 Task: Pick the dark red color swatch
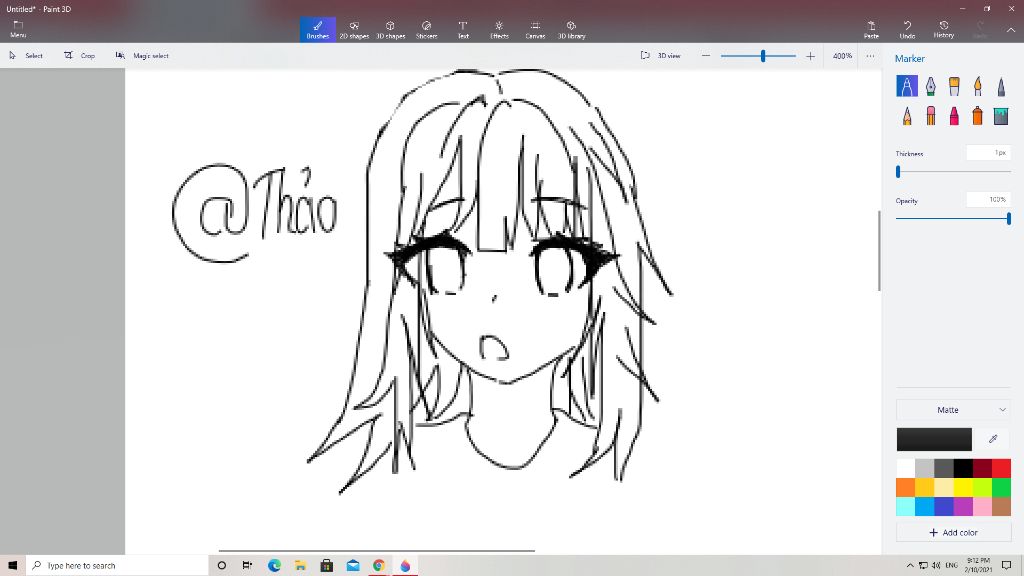pyautogui.click(x=982, y=468)
